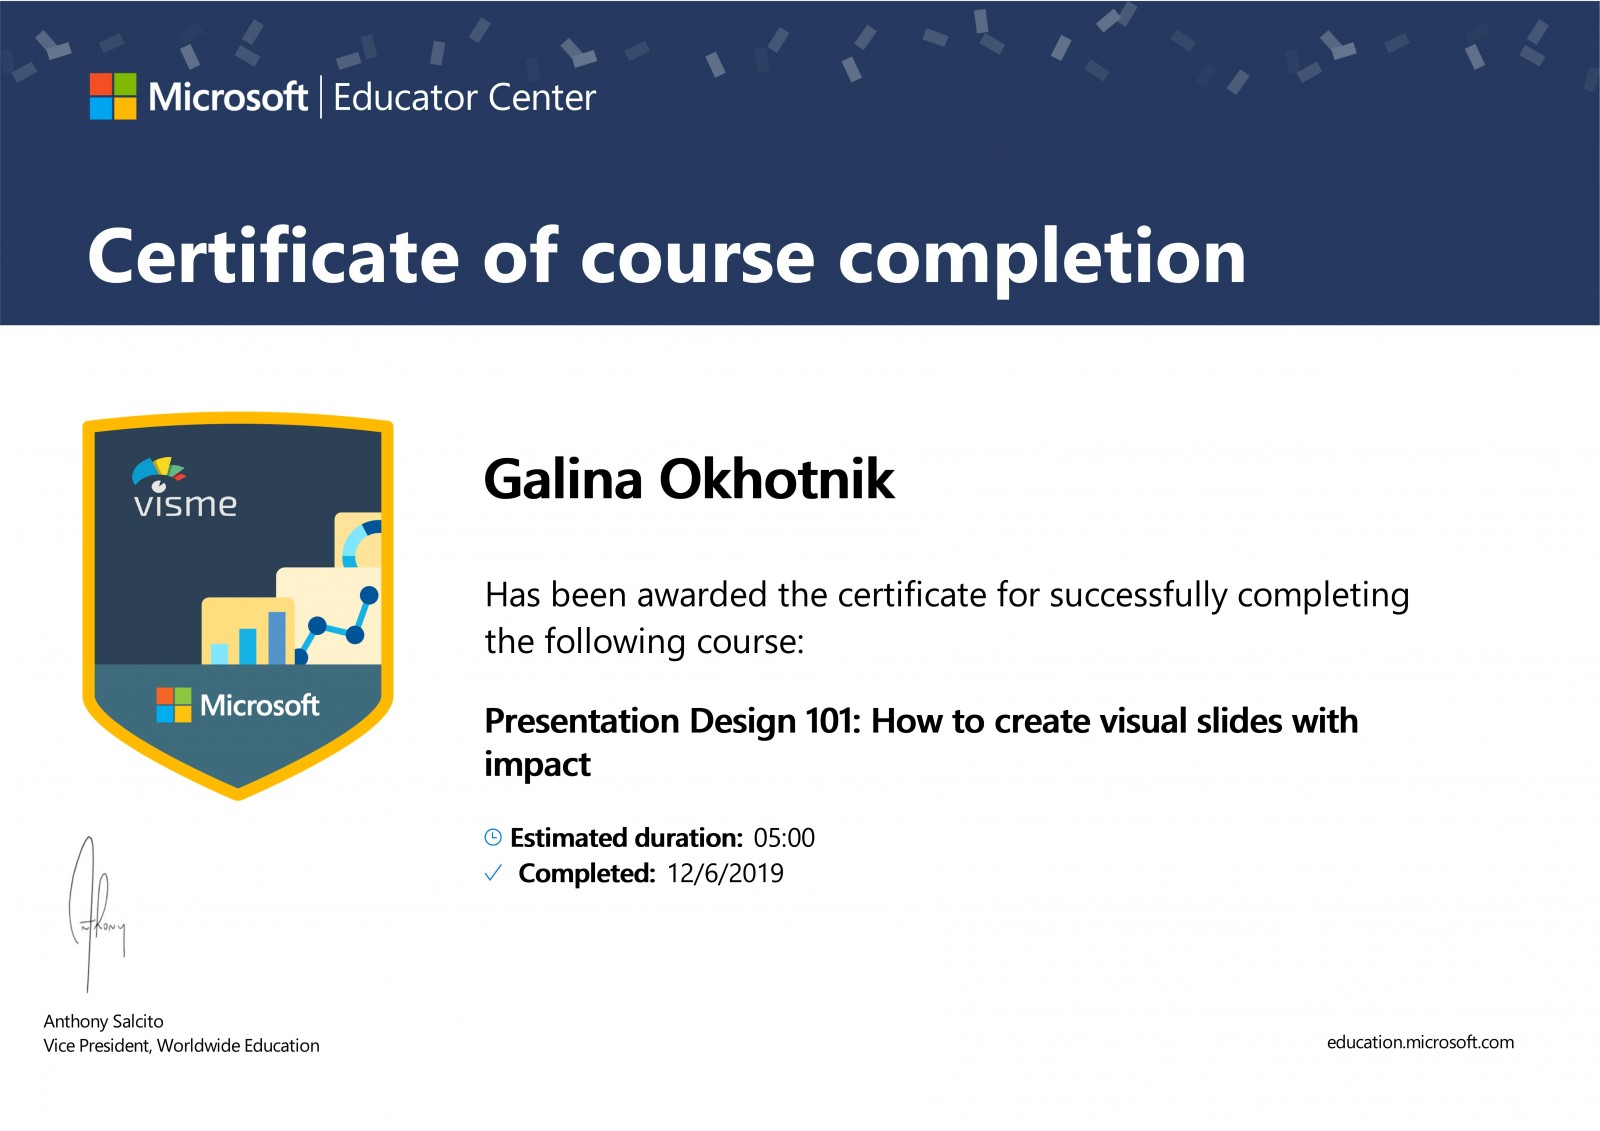
Task: Click 'Has been awarded the certificate' sentence
Action: click(947, 617)
